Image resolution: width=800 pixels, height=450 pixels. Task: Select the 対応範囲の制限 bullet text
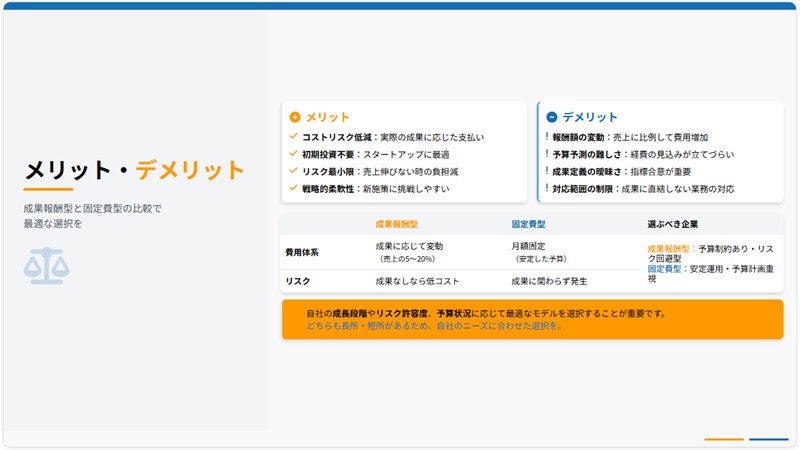[x=643, y=189]
